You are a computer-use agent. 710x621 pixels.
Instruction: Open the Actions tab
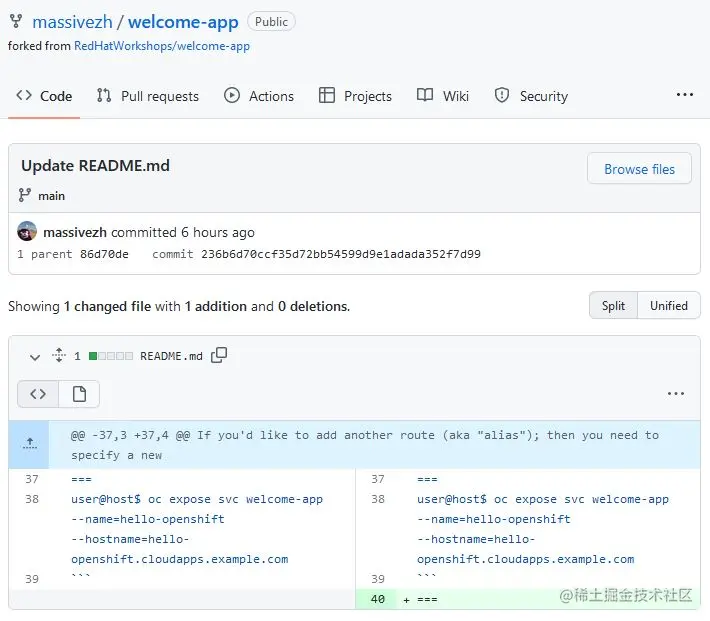coord(259,96)
